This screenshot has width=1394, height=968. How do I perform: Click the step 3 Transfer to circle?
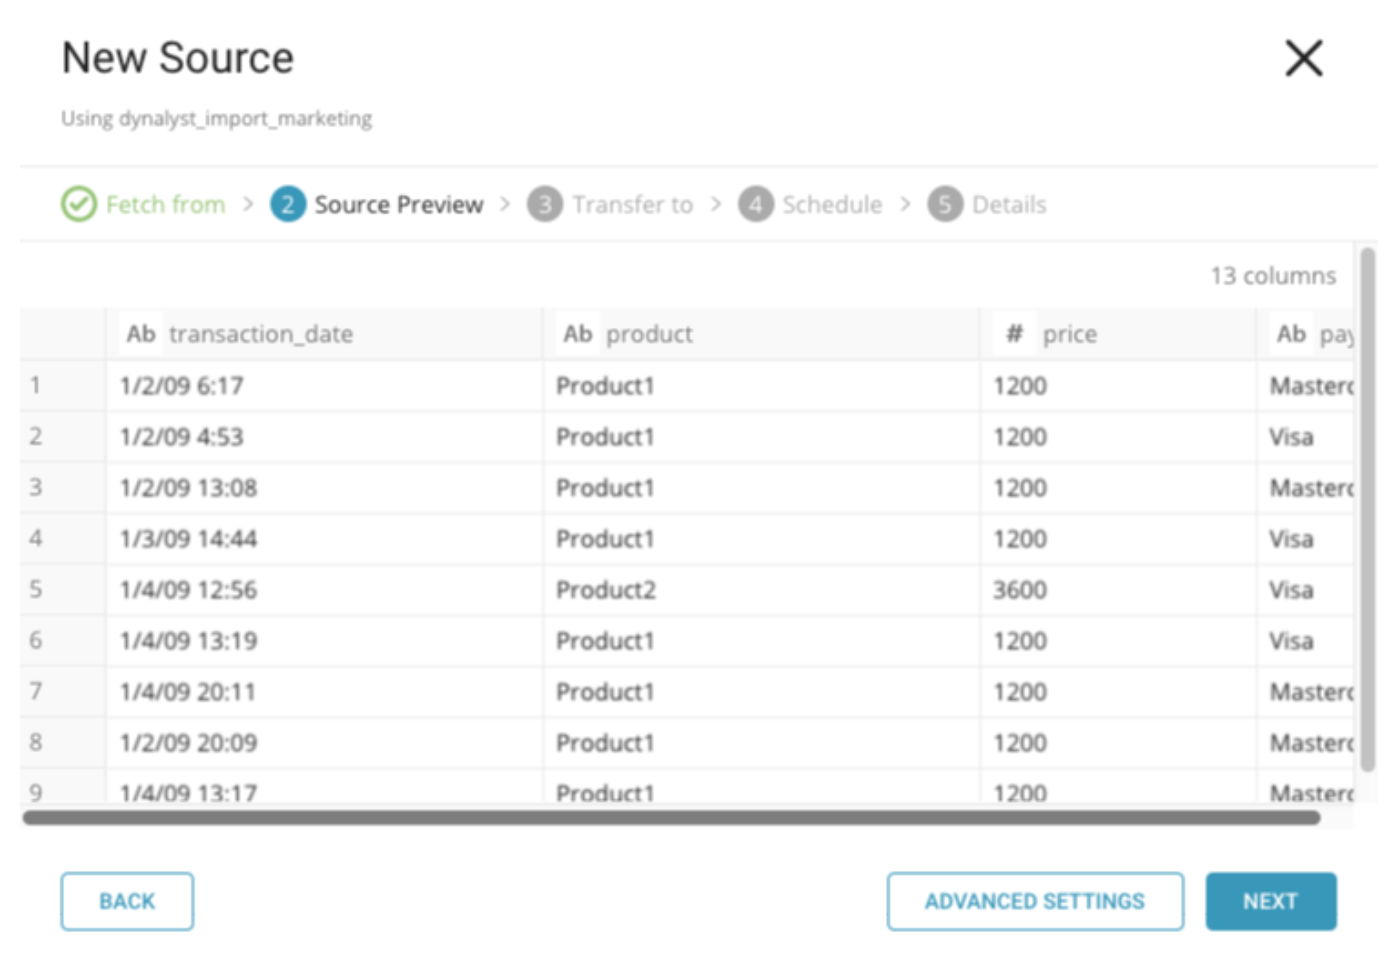(545, 204)
